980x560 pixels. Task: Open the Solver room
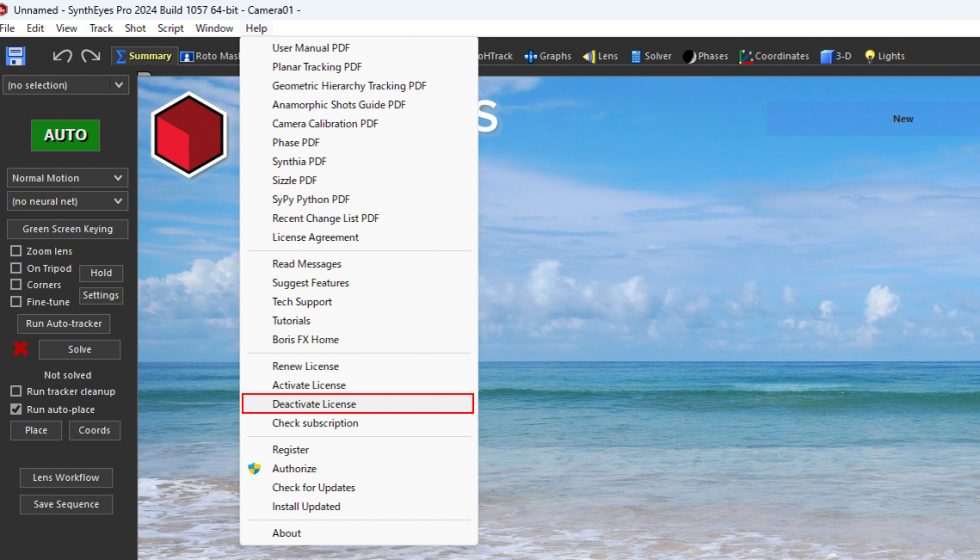(651, 56)
